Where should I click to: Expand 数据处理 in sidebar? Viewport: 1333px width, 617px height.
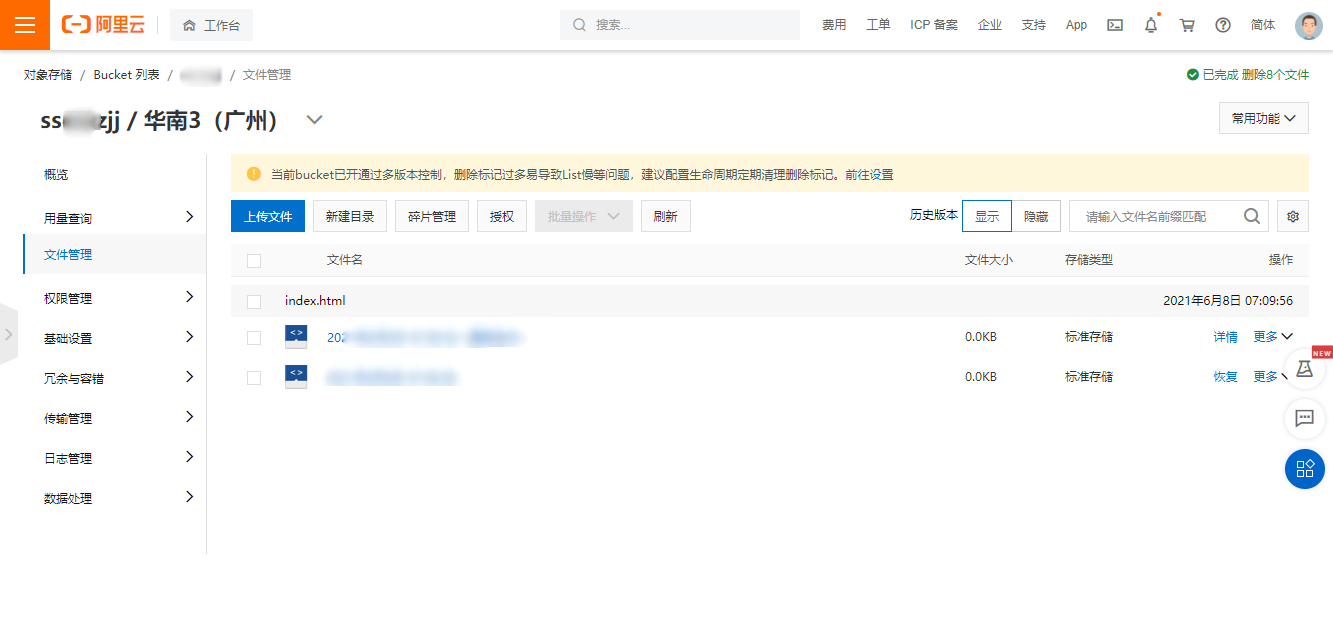point(189,497)
